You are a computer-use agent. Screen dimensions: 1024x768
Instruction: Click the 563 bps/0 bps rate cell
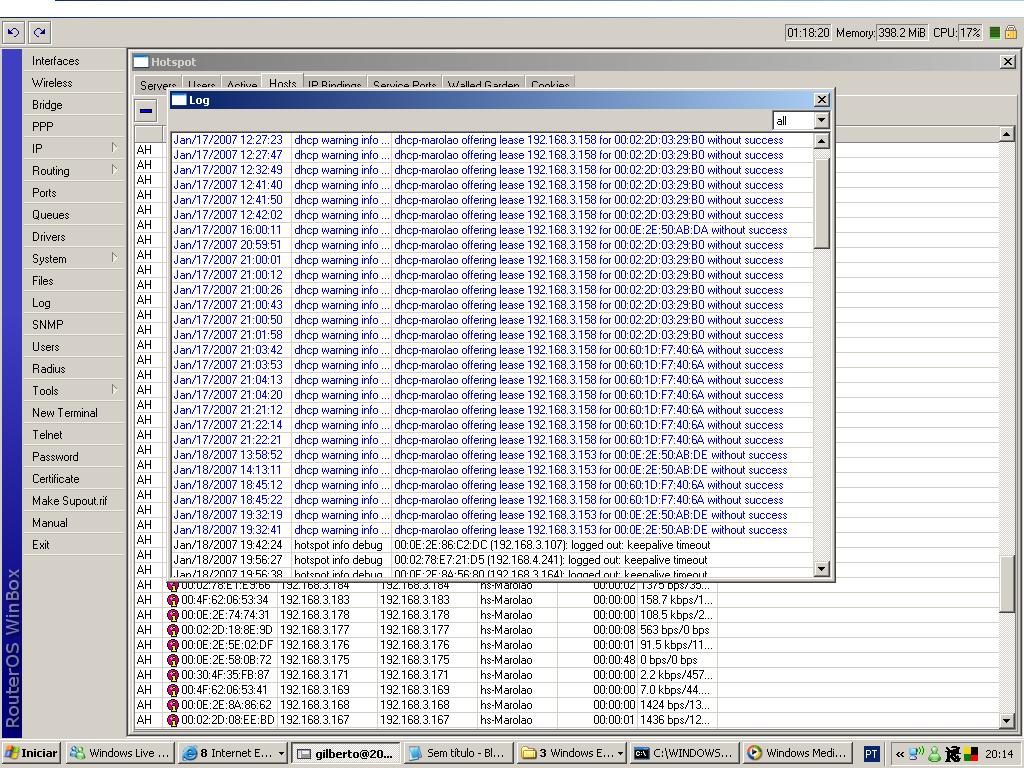pyautogui.click(x=675, y=630)
